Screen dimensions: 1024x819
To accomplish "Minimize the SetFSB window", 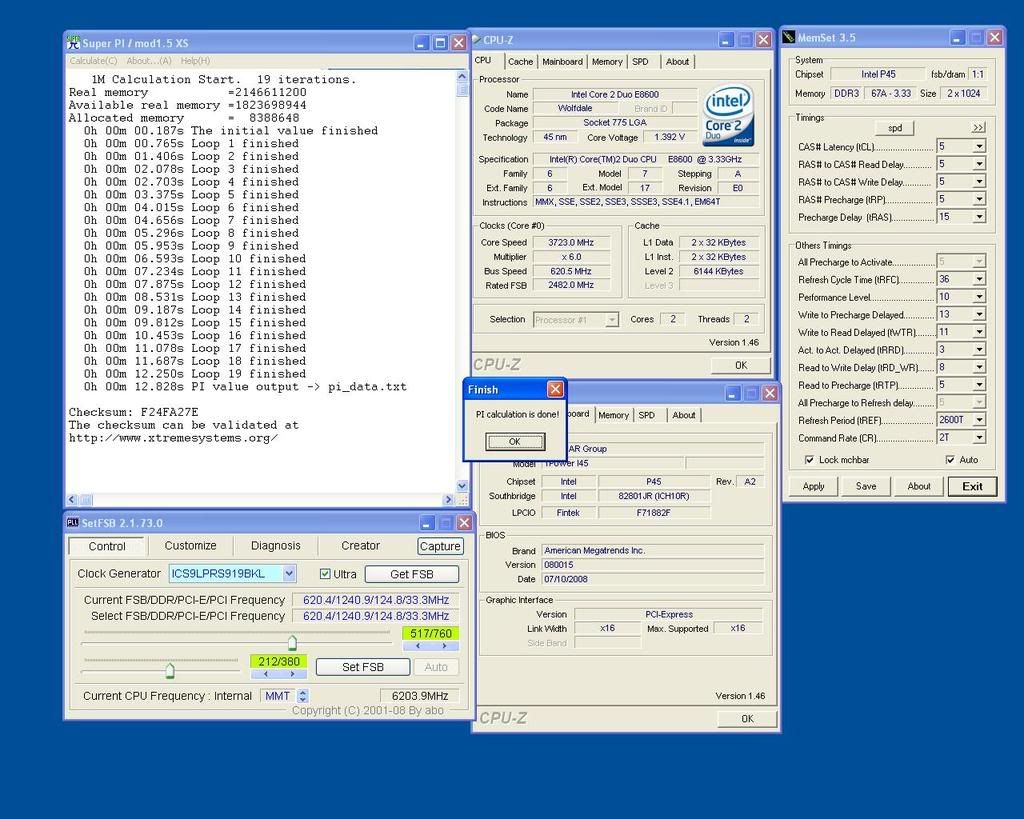I will pos(426,523).
